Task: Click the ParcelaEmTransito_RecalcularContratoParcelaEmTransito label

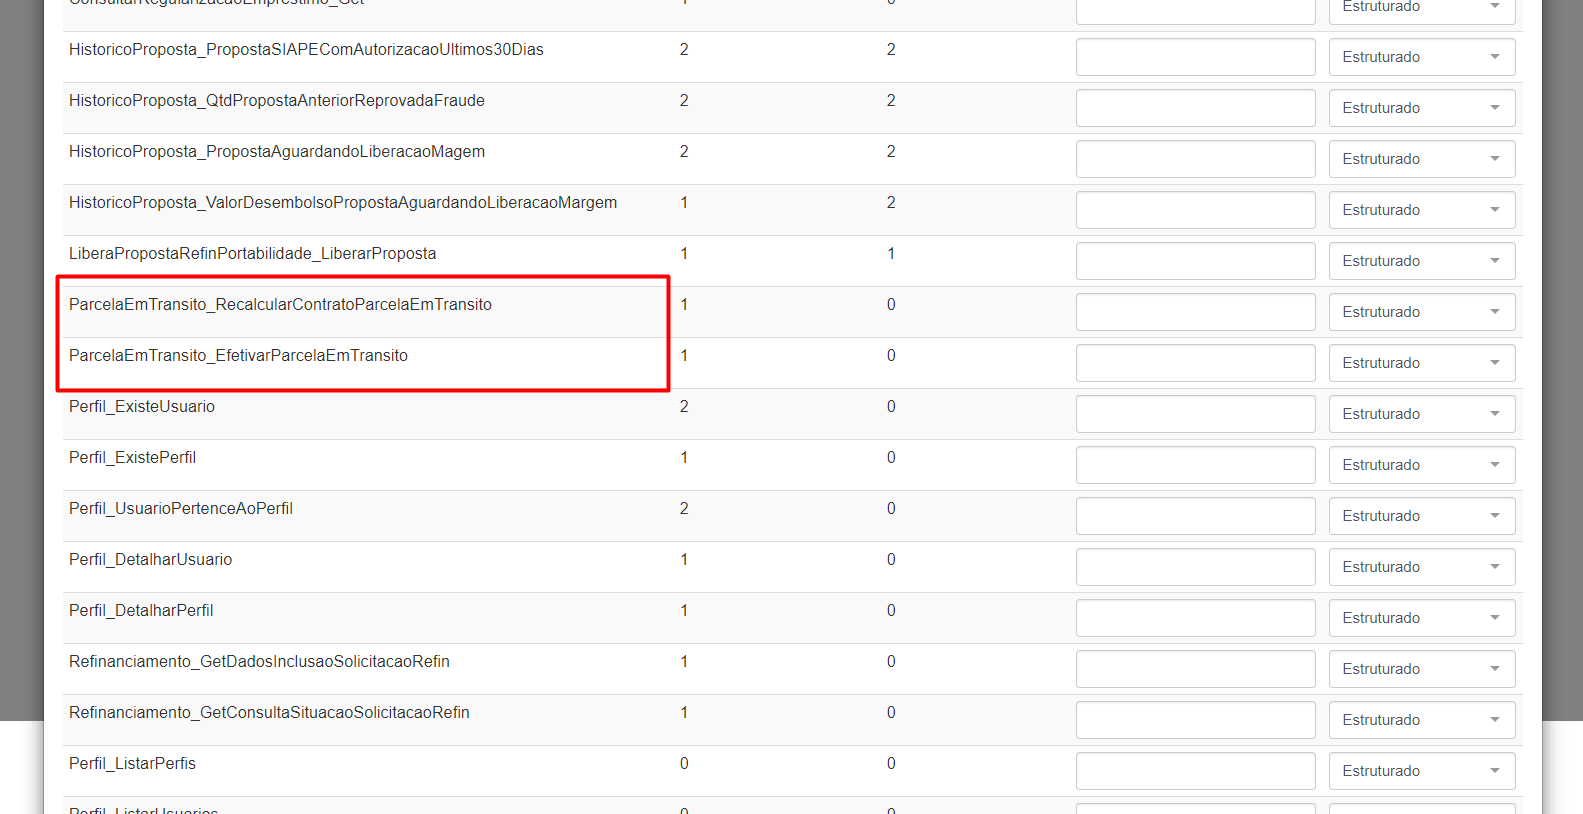Action: 280,305
